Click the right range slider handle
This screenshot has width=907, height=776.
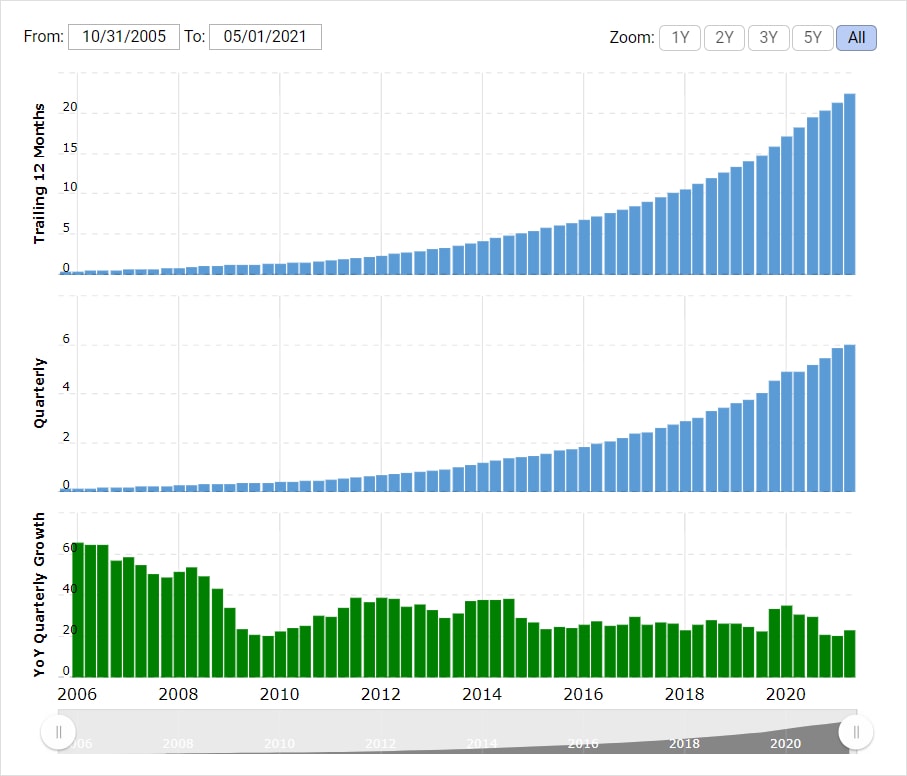(856, 732)
